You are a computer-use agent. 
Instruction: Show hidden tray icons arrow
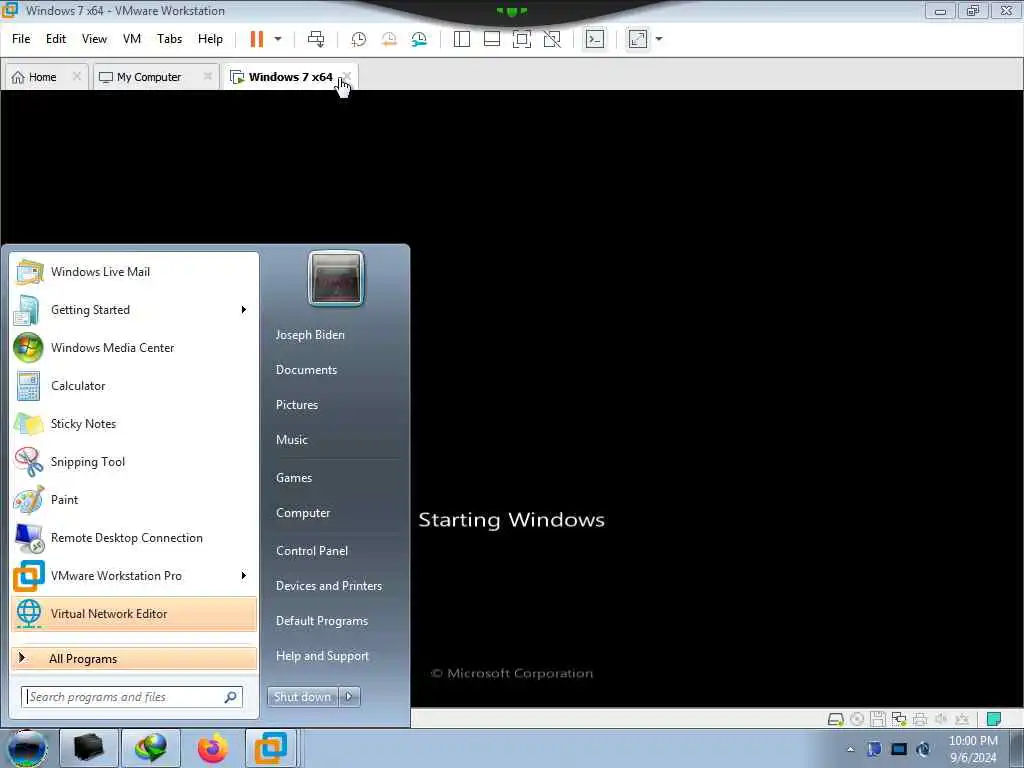pos(850,749)
